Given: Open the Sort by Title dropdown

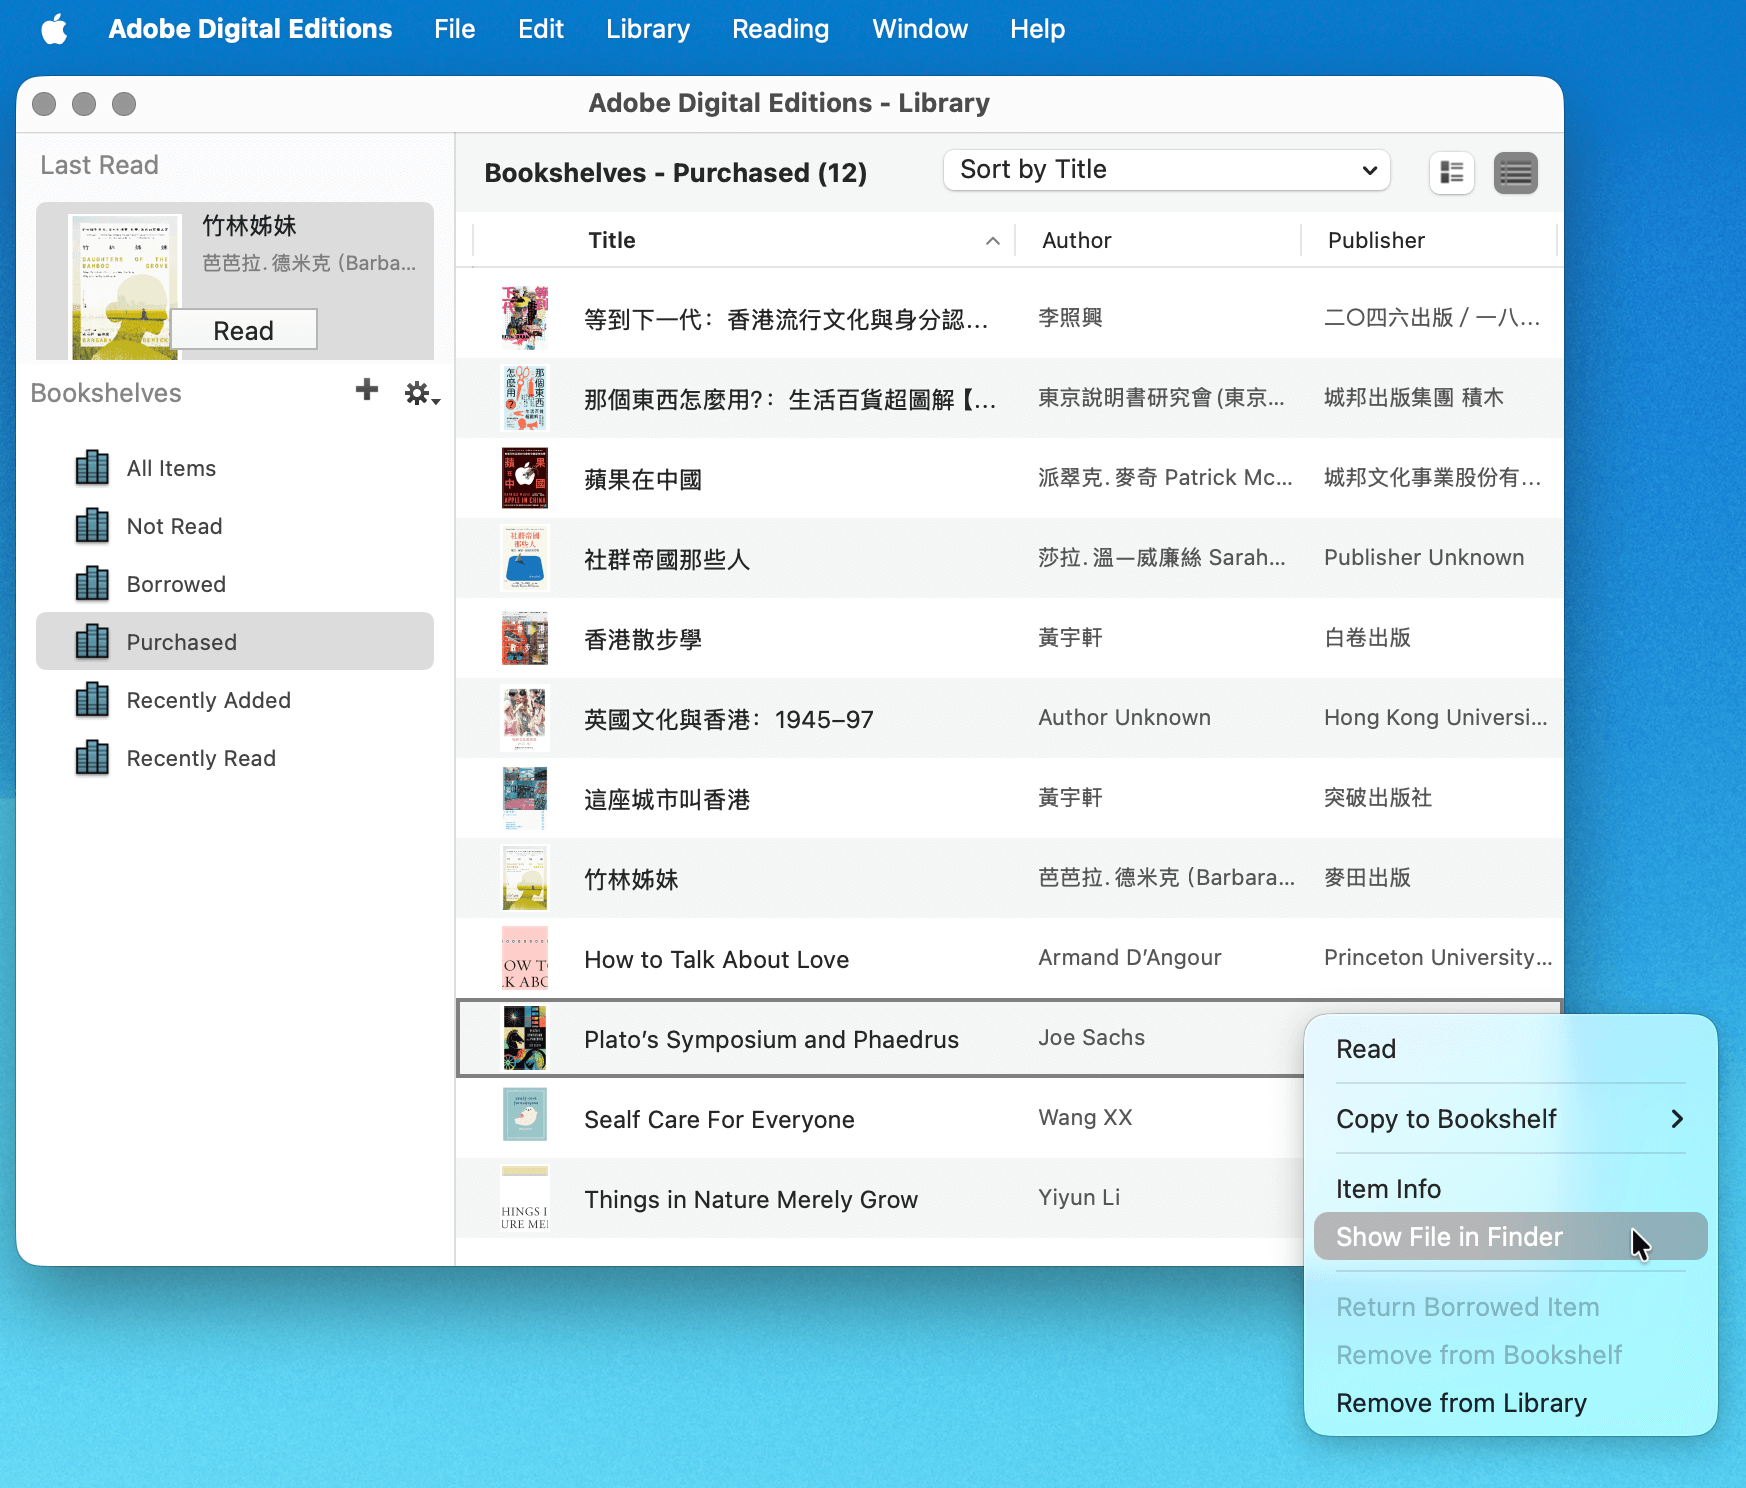Looking at the screenshot, I should pos(1166,170).
